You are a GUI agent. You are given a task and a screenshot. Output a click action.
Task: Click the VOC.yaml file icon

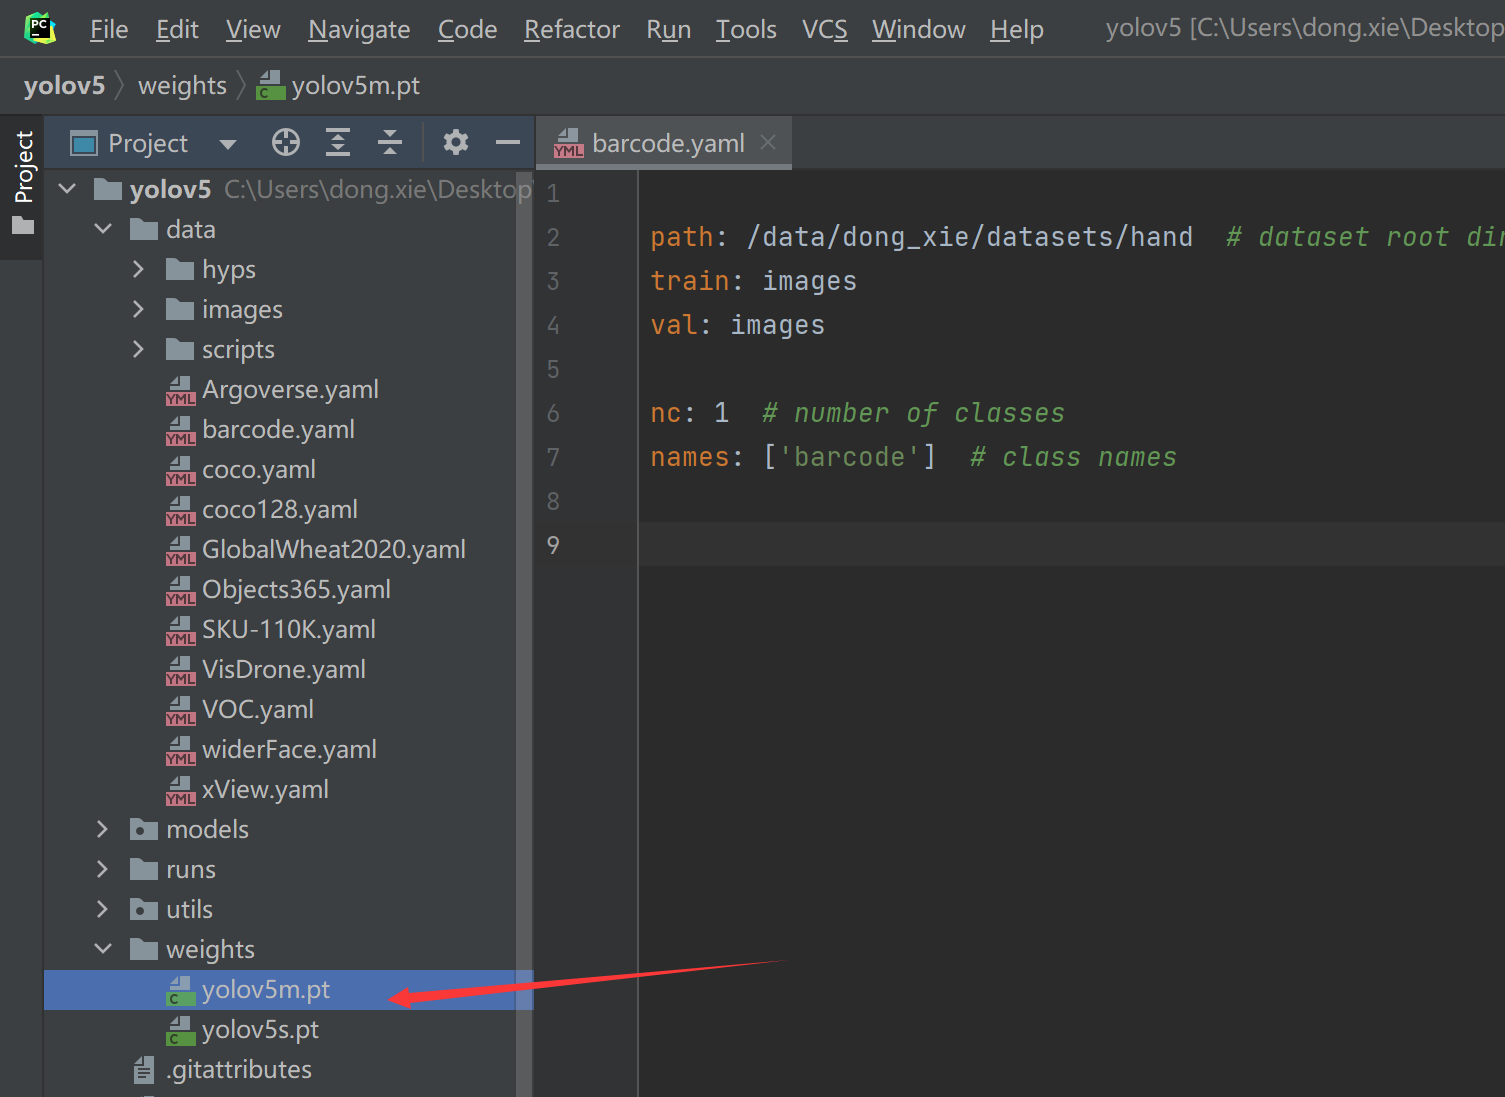click(x=180, y=710)
